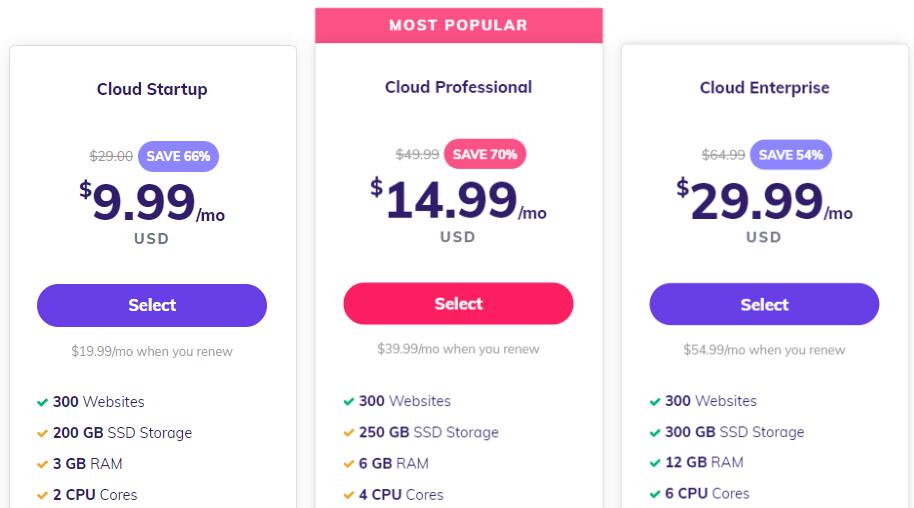Viewport: 914px width, 508px height.
Task: Click the SAVE 70% badge
Action: pyautogui.click(x=485, y=154)
